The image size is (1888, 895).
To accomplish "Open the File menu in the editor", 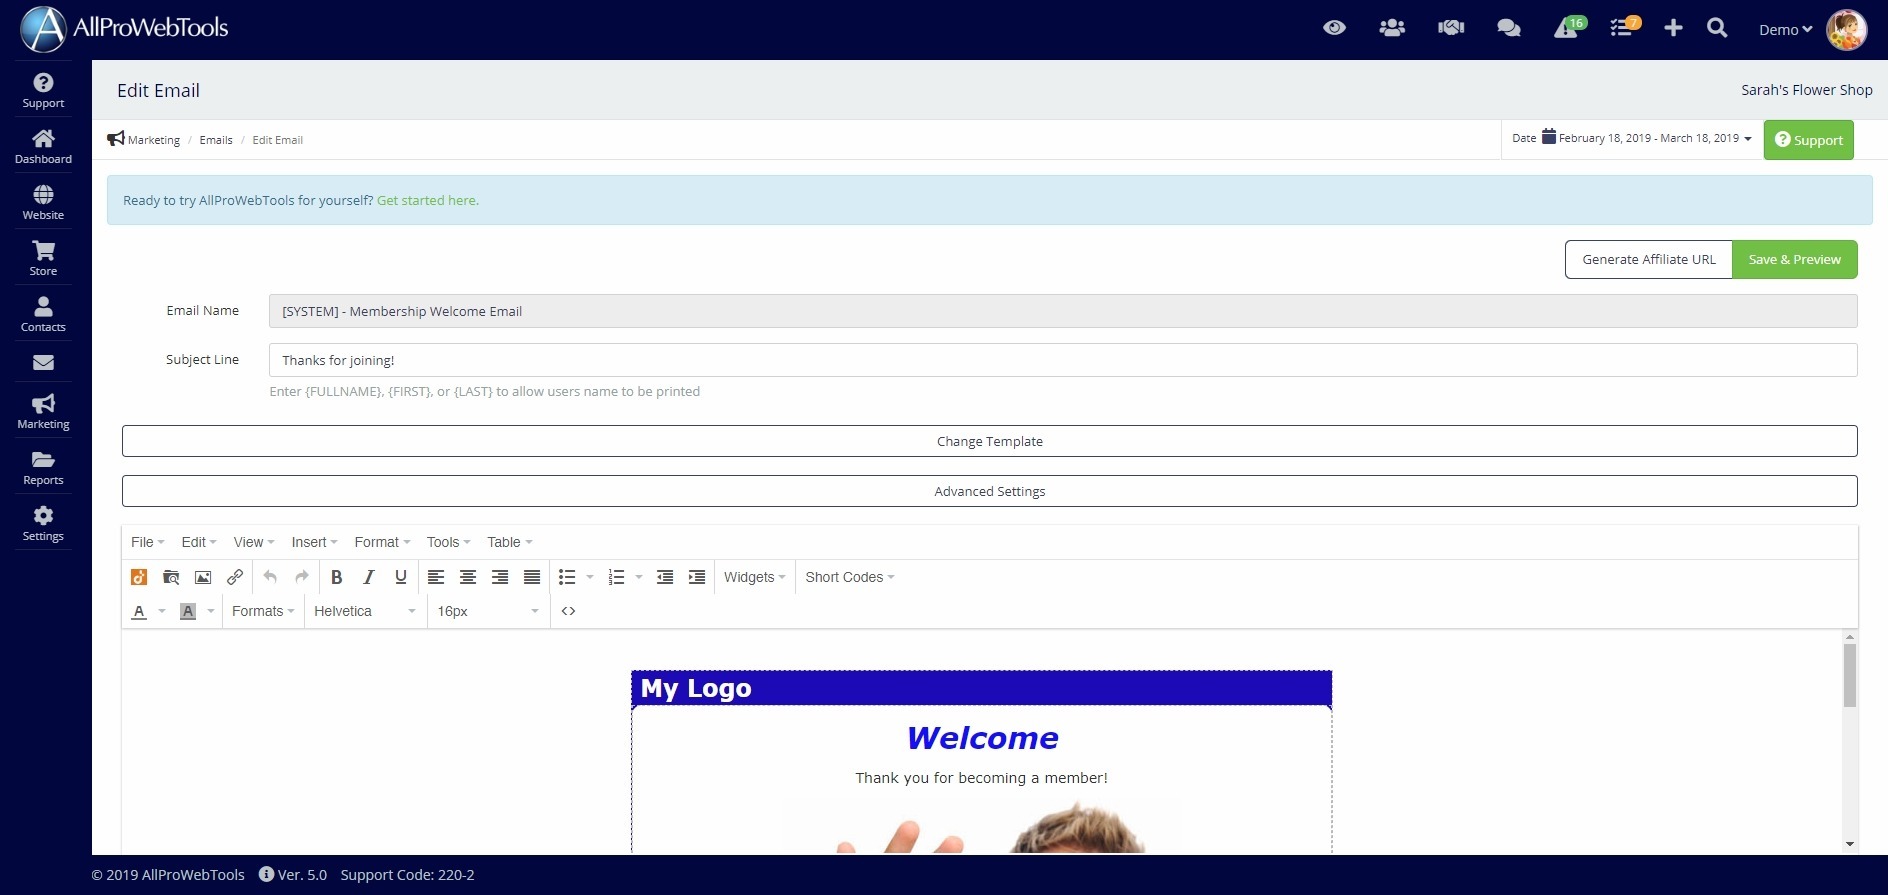I will [x=147, y=542].
